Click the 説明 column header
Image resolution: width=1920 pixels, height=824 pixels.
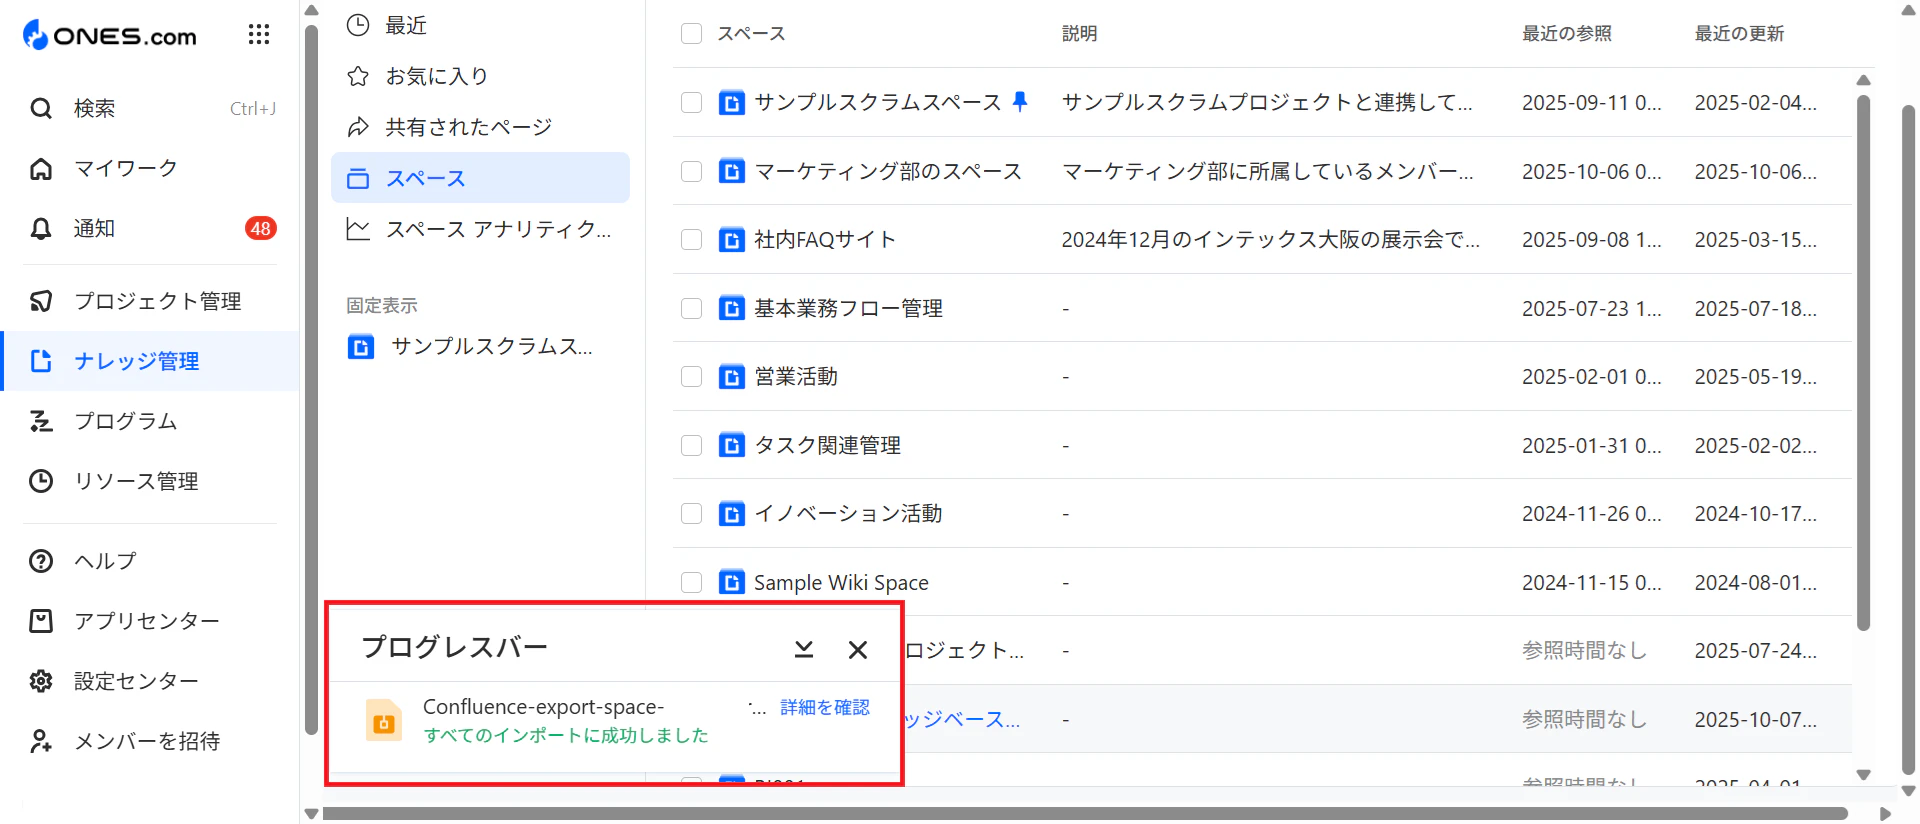tap(1079, 33)
